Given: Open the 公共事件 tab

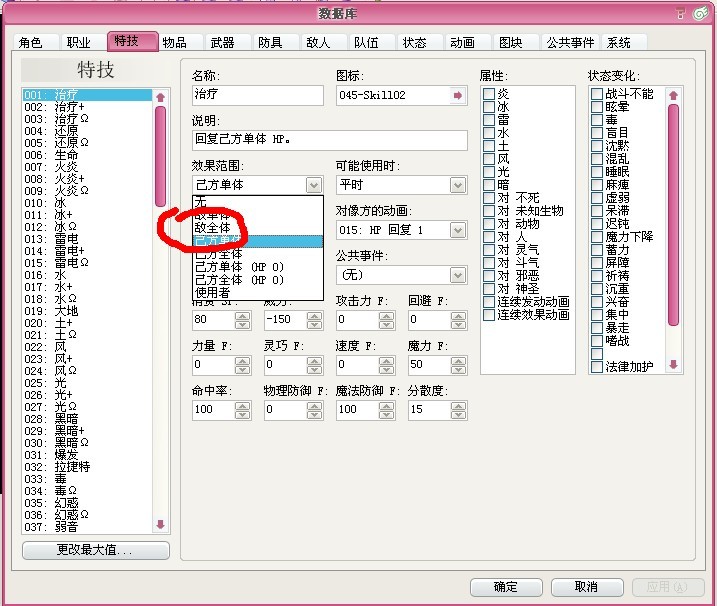Looking at the screenshot, I should [570, 43].
